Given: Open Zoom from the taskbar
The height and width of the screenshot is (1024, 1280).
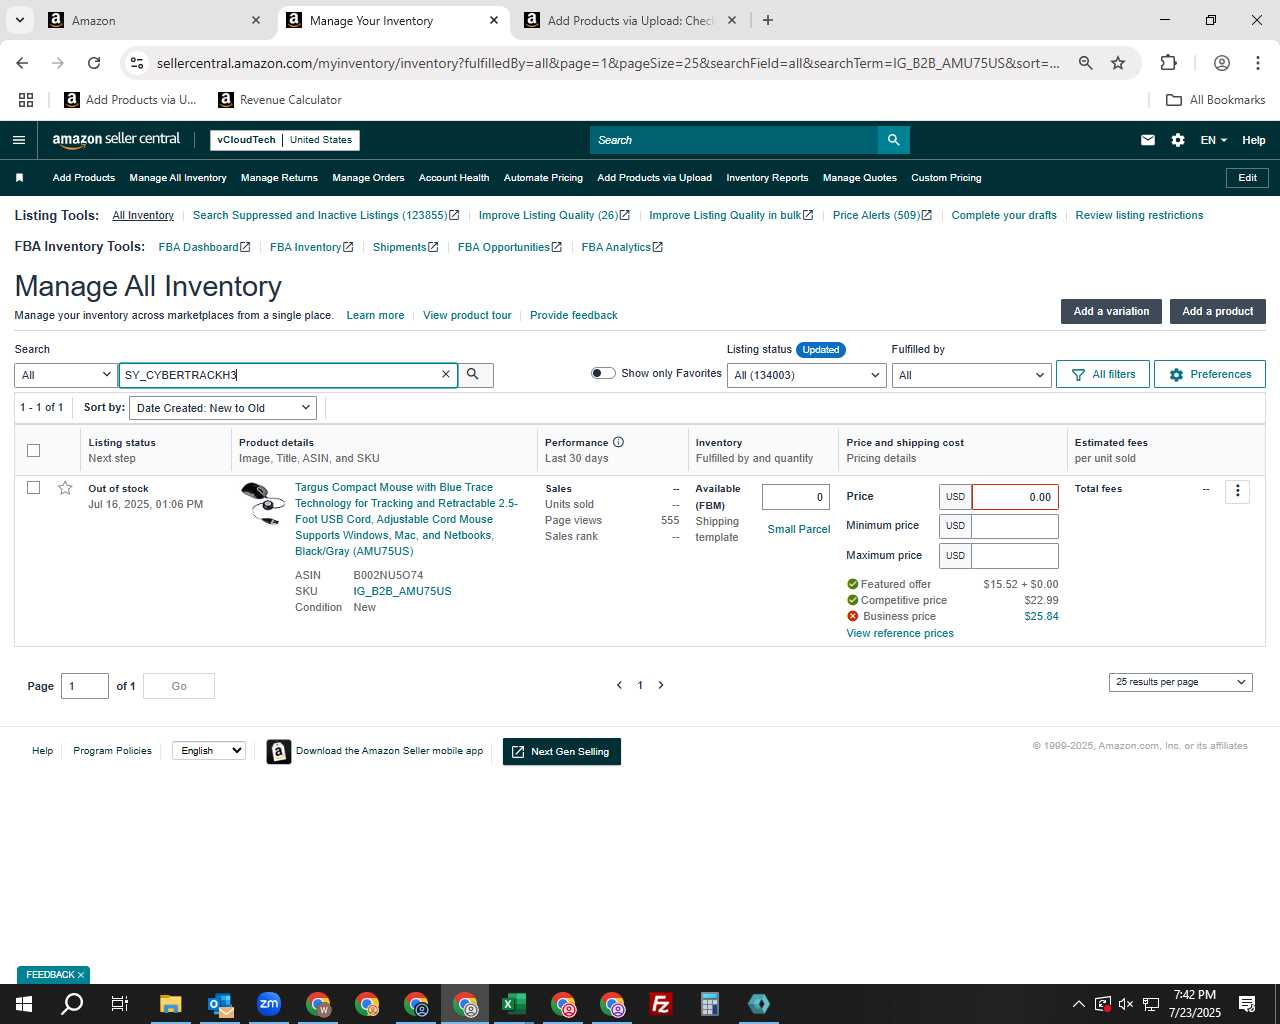Looking at the screenshot, I should [x=269, y=1004].
